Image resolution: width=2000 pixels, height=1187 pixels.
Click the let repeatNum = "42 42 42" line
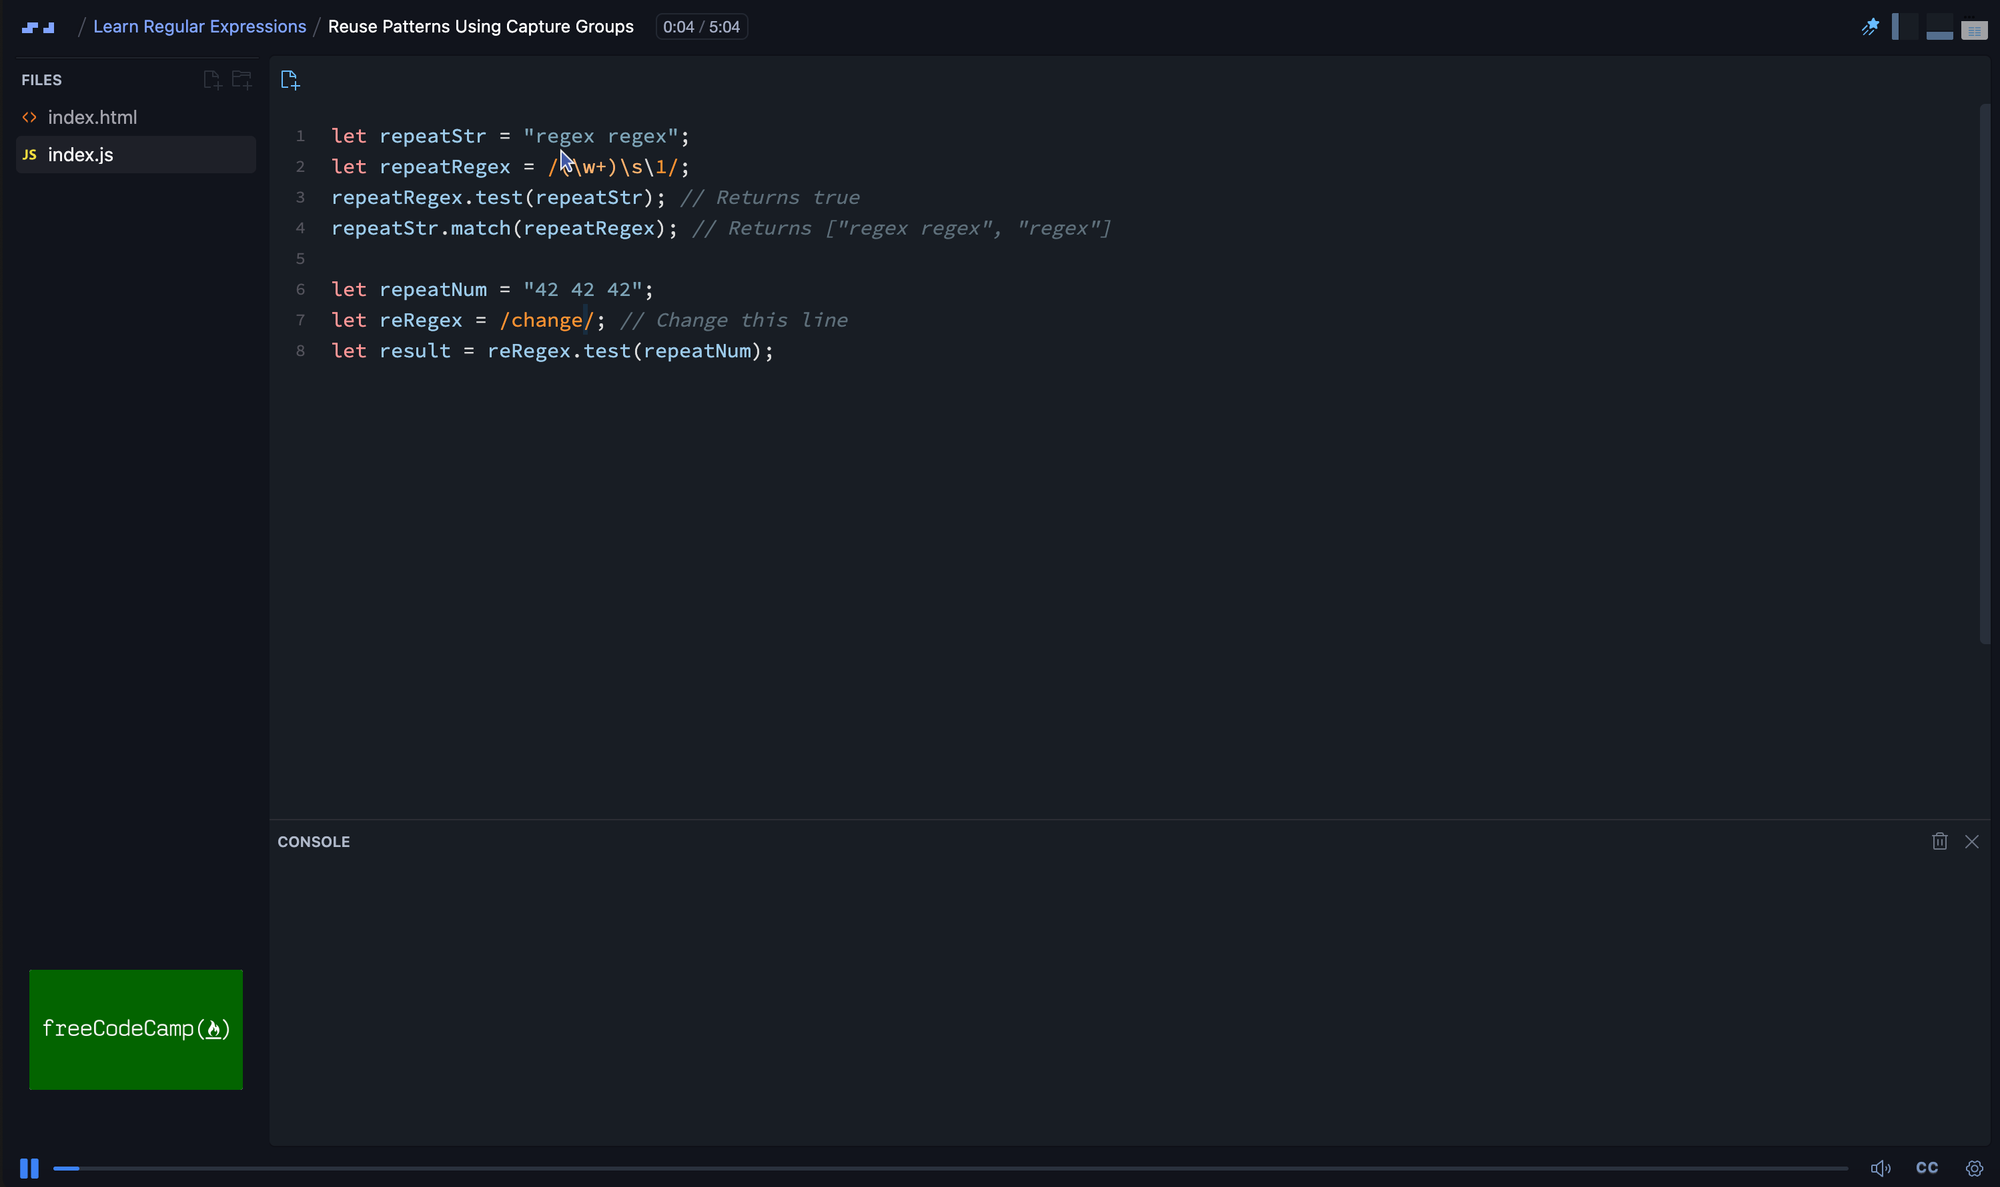click(492, 290)
